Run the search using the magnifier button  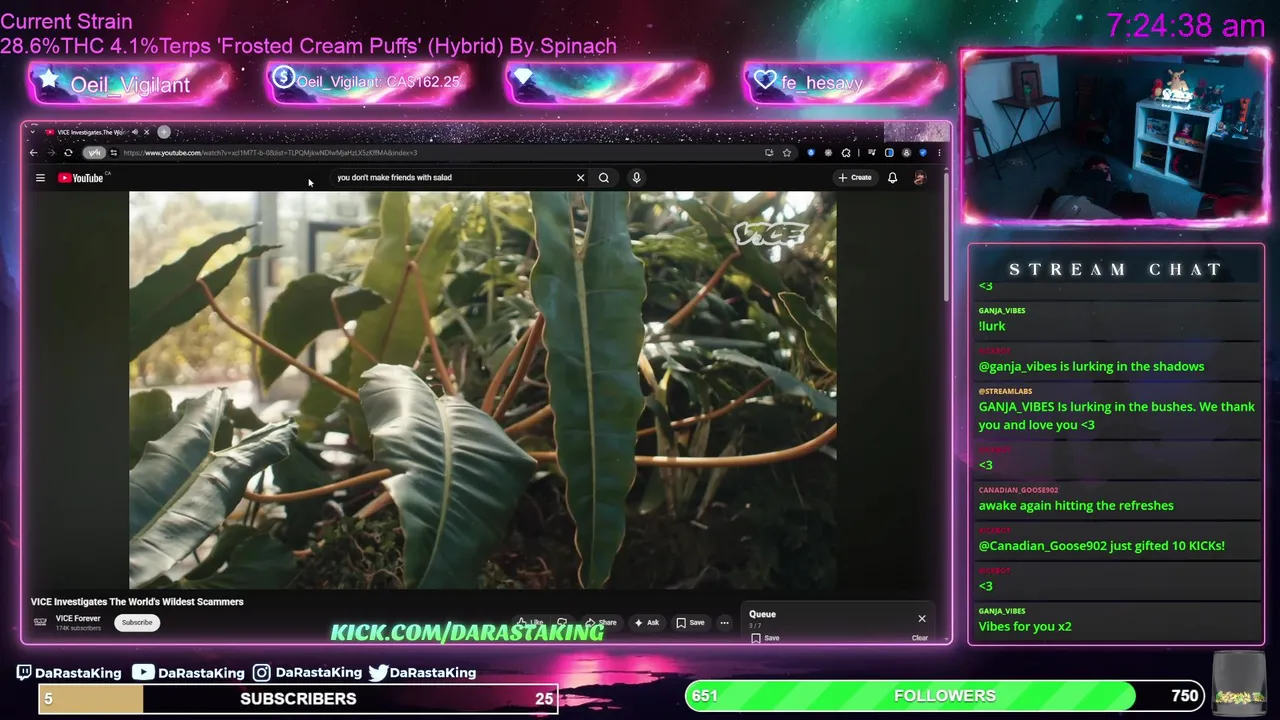(x=604, y=178)
